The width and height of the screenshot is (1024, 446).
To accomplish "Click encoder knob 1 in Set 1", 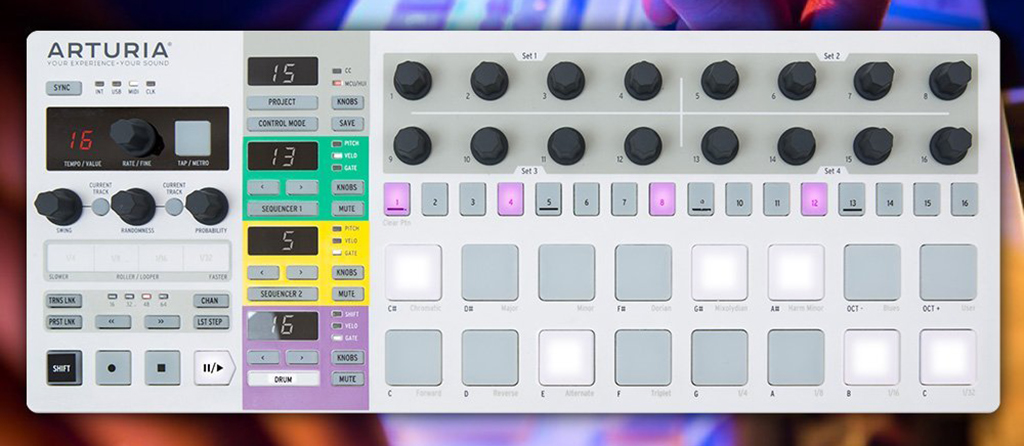I will click(x=413, y=80).
